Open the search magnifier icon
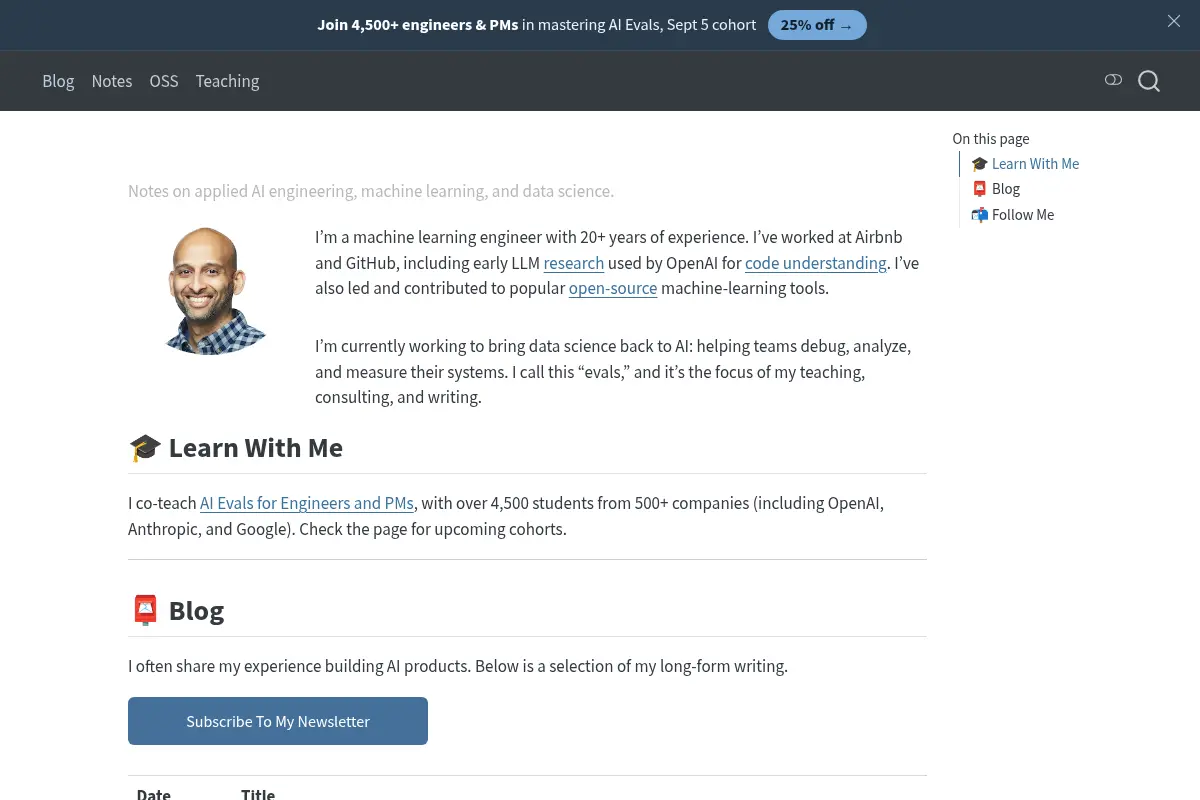This screenshot has width=1200, height=800. [1149, 81]
